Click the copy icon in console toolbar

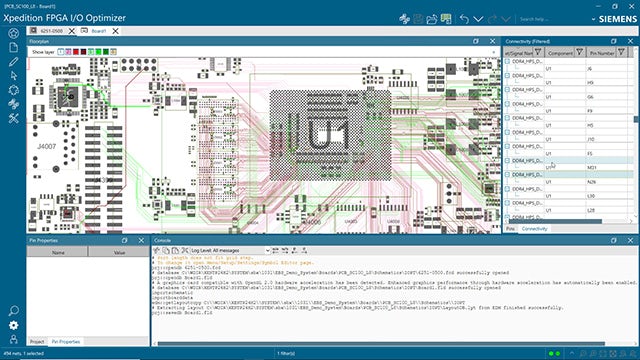[166, 250]
